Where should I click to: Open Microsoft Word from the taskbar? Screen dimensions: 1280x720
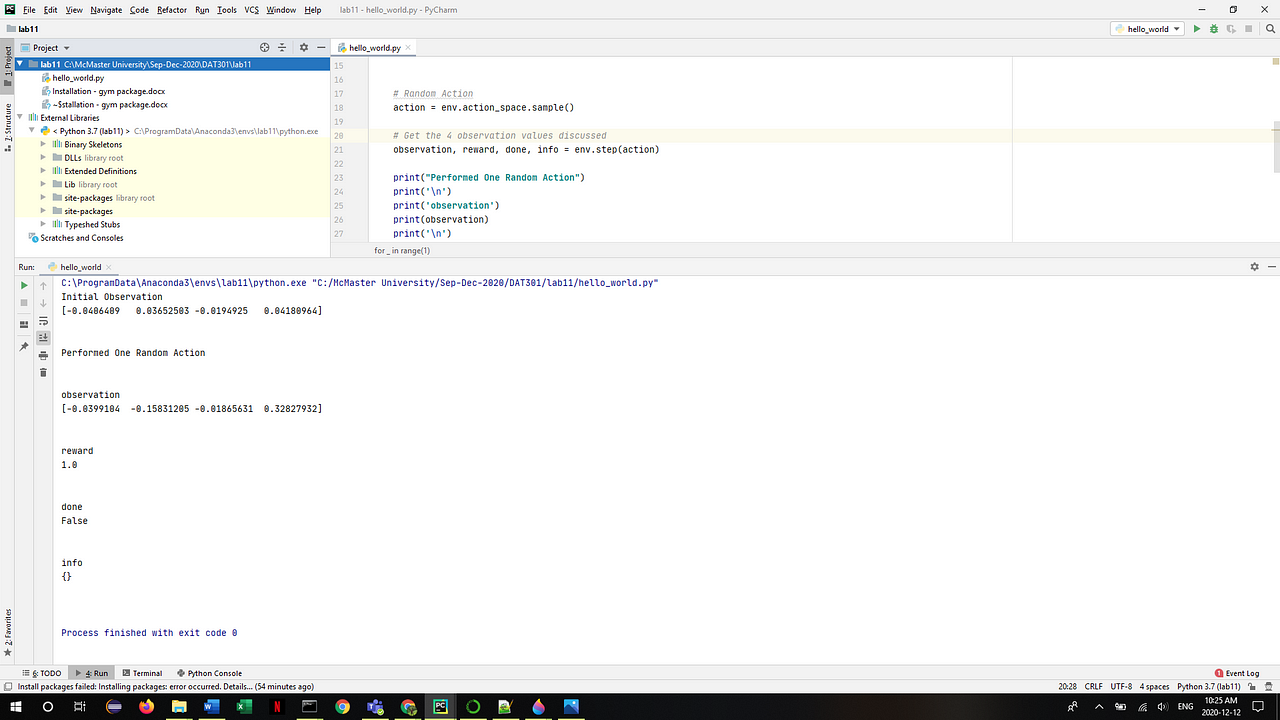click(211, 706)
